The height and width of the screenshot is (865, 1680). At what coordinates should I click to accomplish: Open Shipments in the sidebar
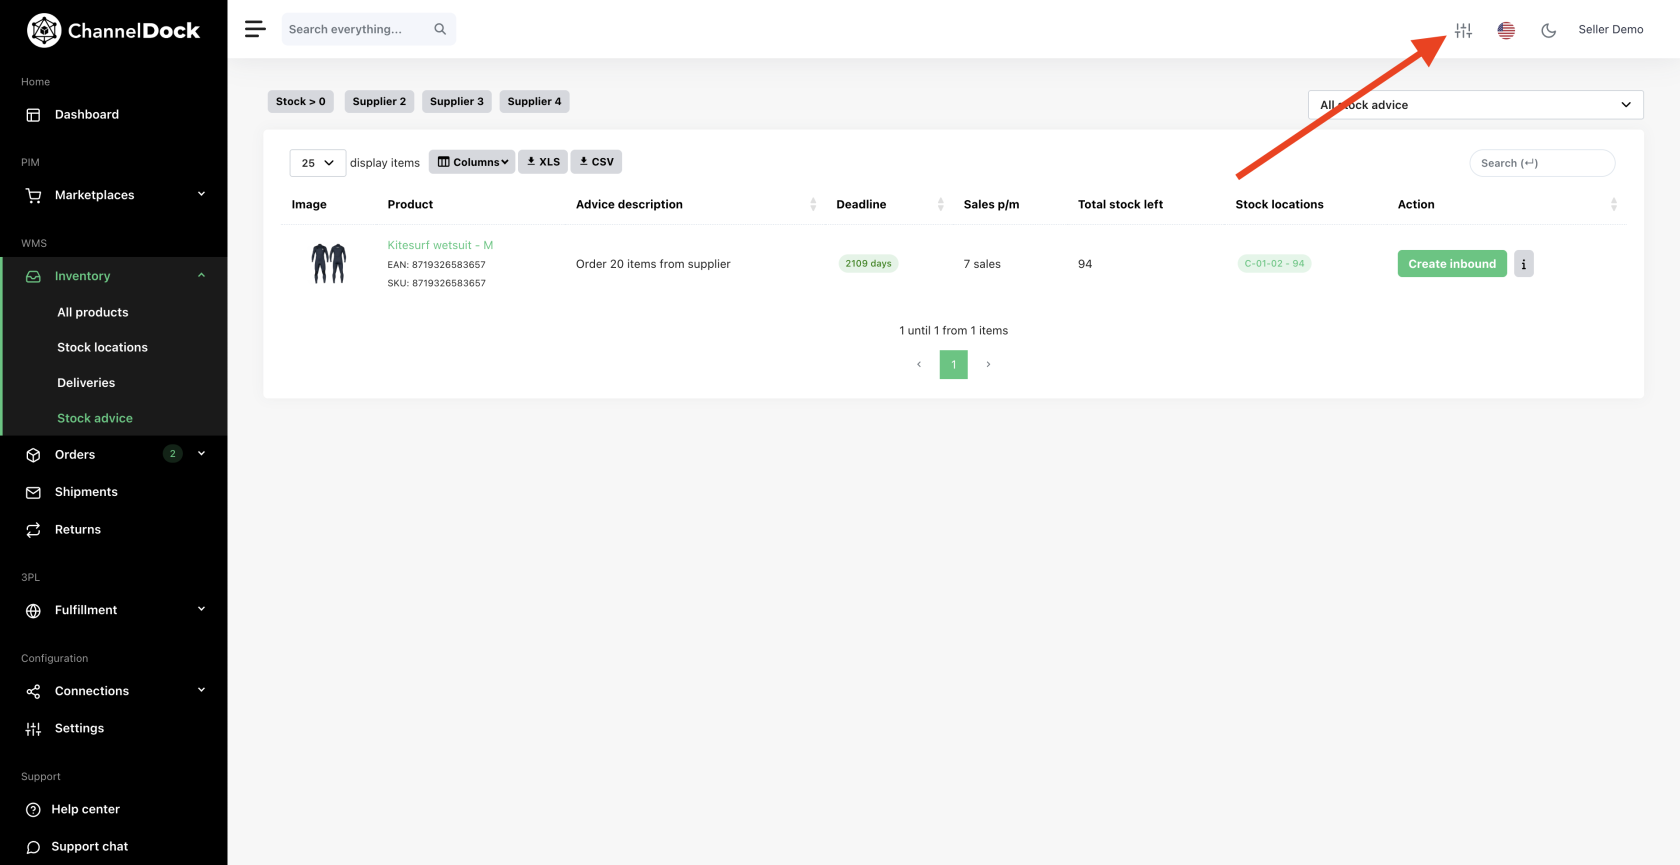86,492
